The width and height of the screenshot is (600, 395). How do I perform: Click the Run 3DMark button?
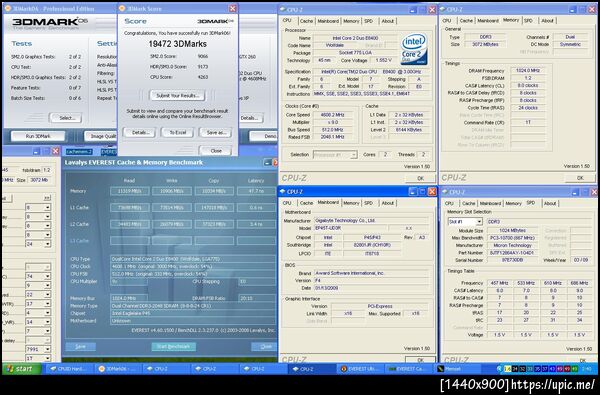click(x=38, y=136)
